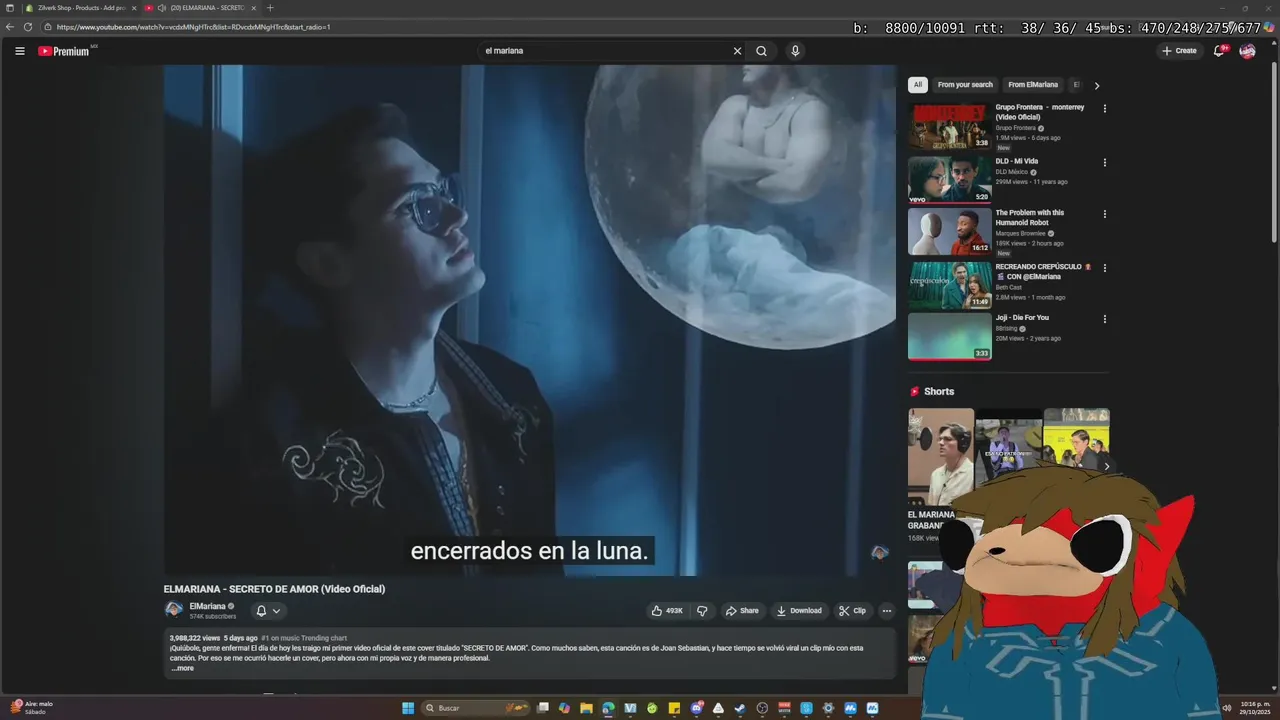Open Task View in the taskbar

(542, 708)
